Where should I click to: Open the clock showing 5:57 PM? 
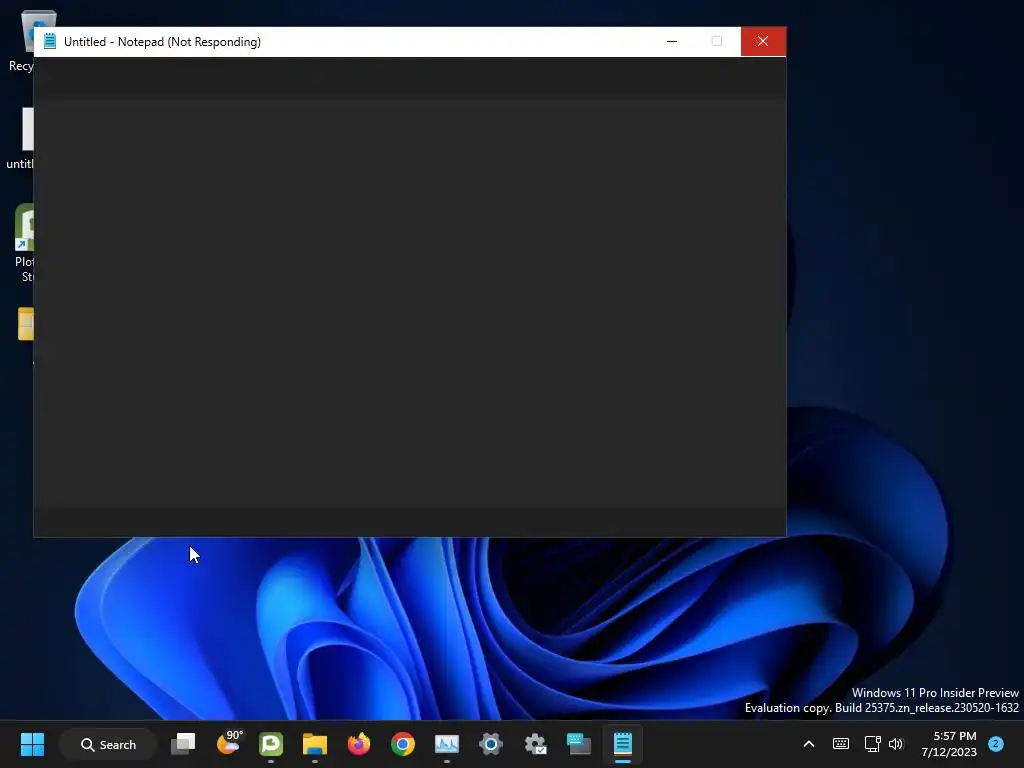949,744
